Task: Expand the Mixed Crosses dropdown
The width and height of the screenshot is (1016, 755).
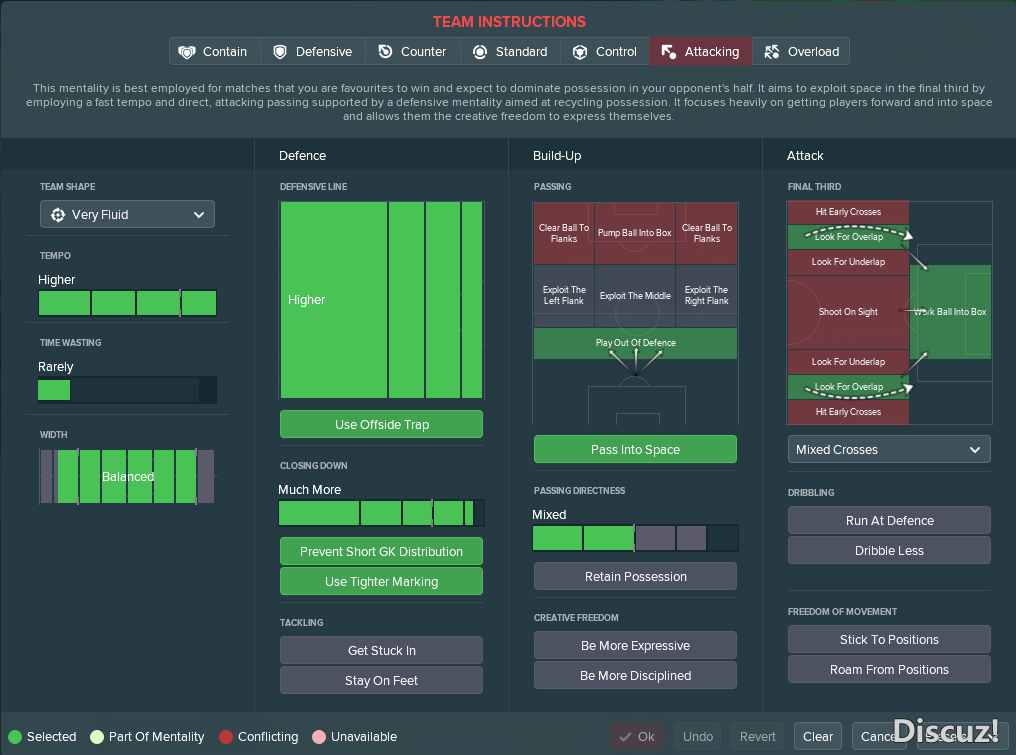Action: 889,450
